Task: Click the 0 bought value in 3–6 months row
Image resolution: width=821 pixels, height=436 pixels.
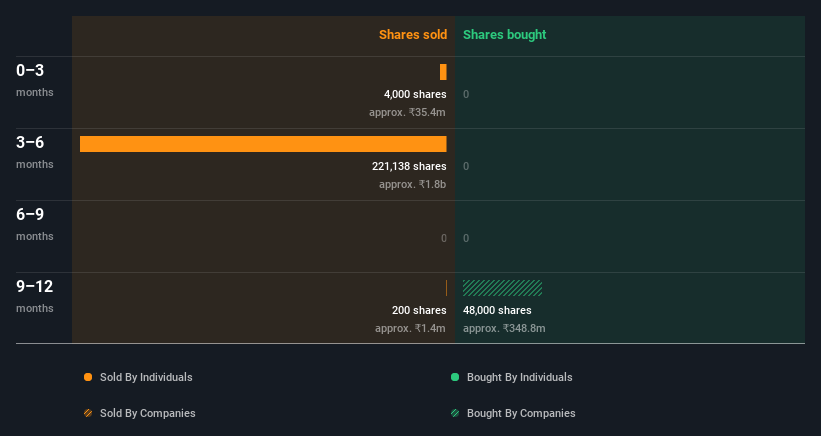Action: 466,166
